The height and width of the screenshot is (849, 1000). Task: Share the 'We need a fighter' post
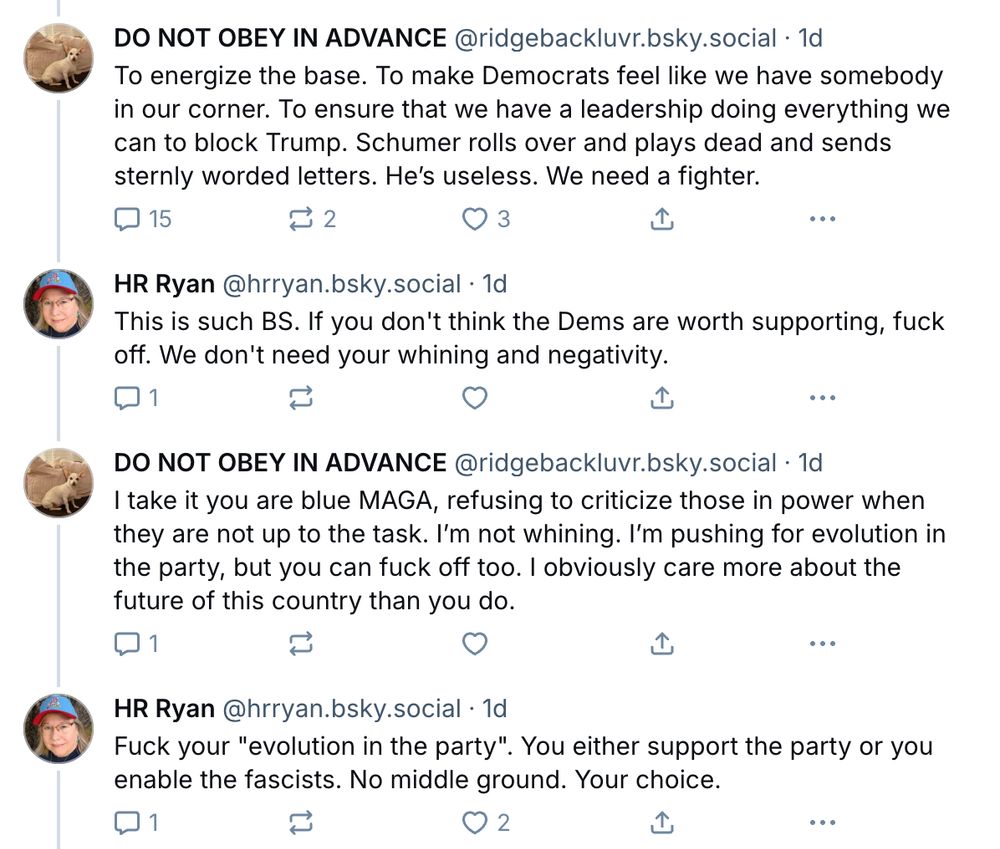(x=661, y=219)
